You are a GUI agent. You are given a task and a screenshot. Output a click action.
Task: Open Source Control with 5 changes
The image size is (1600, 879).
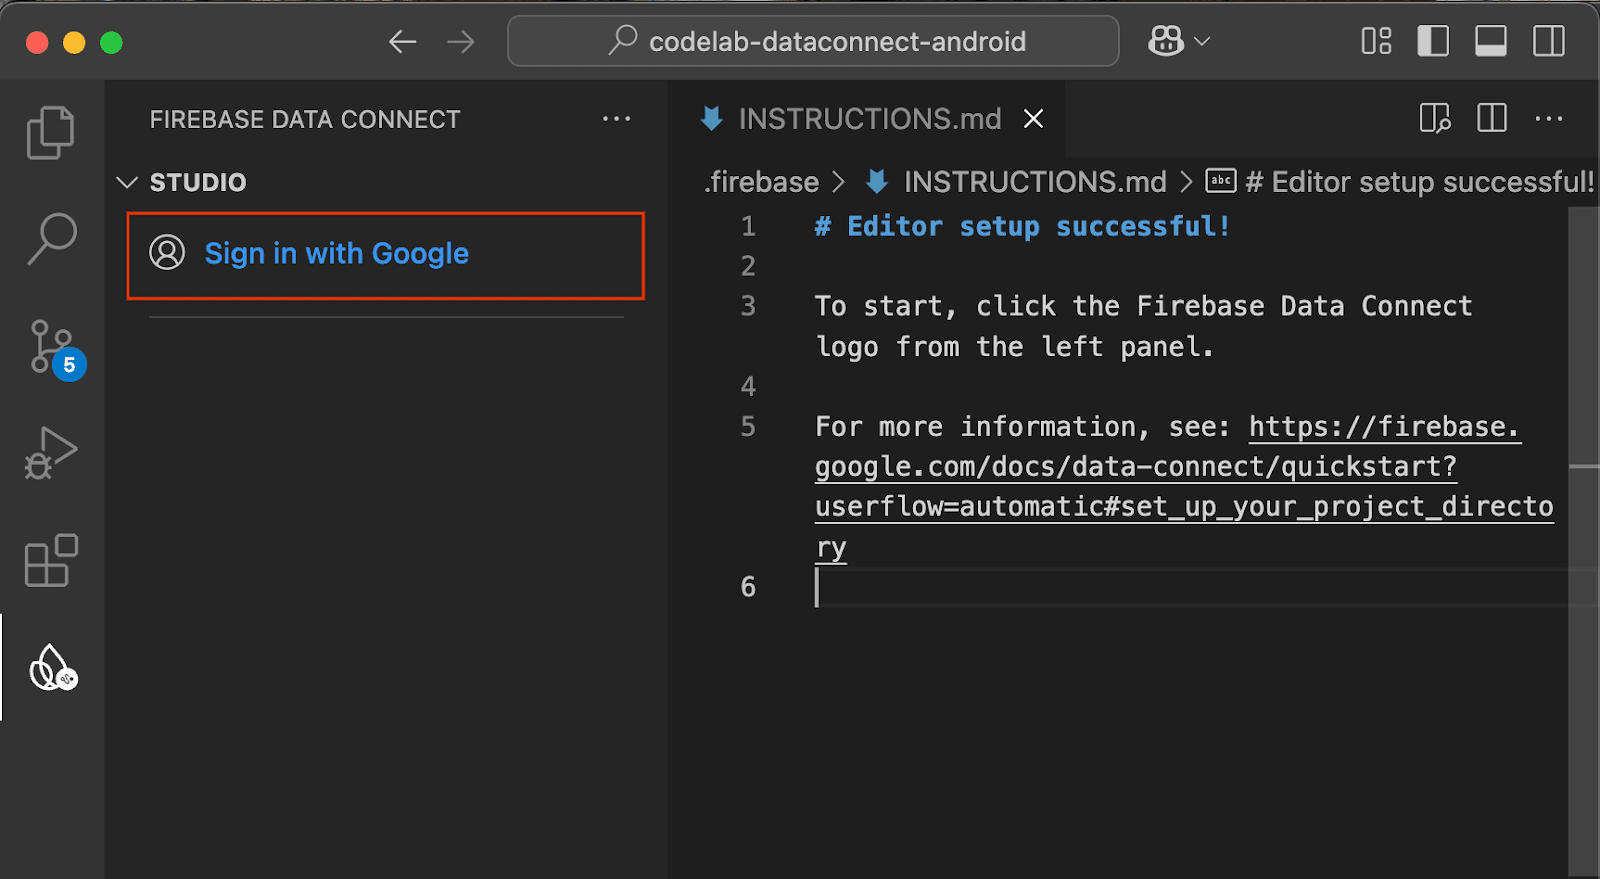tap(51, 347)
